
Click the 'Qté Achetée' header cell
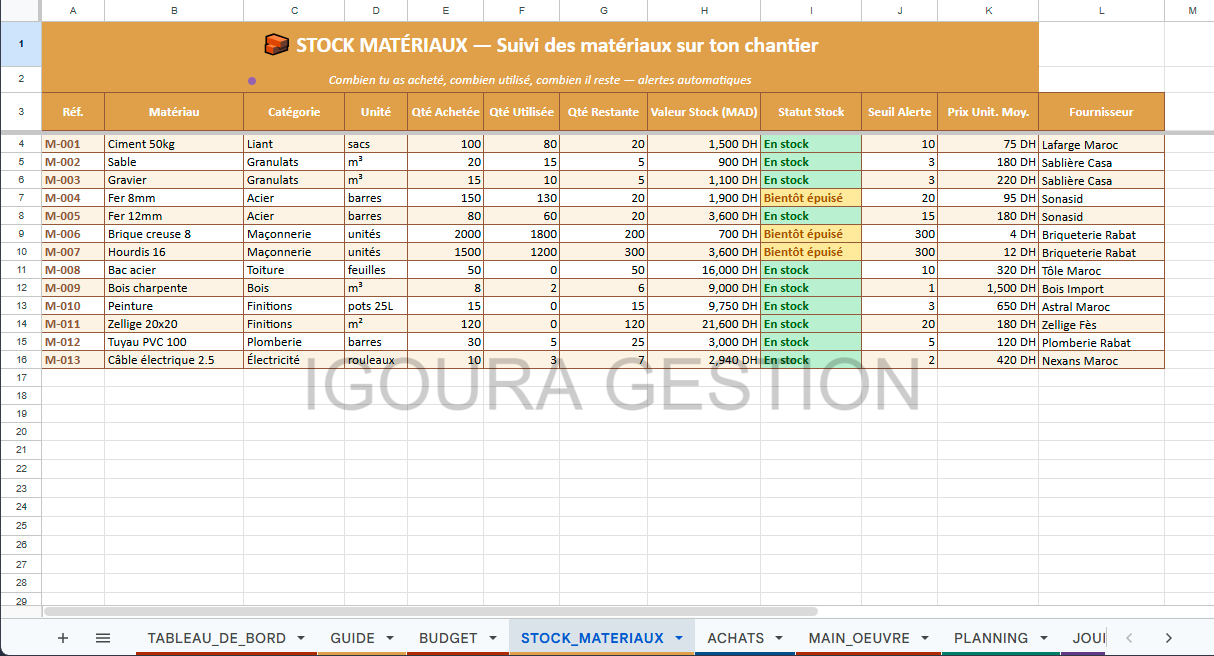tap(445, 112)
